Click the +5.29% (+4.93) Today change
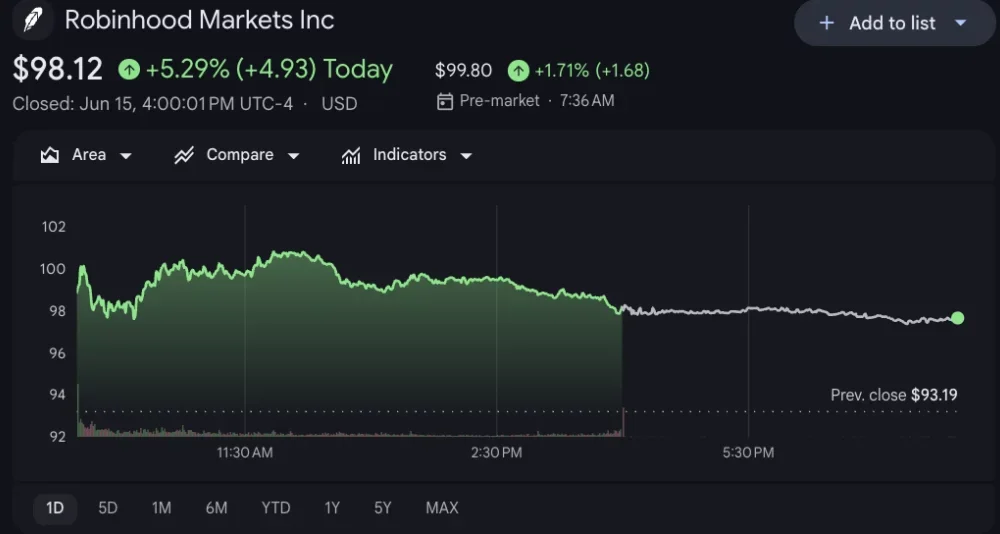This screenshot has width=1000, height=534. (269, 69)
